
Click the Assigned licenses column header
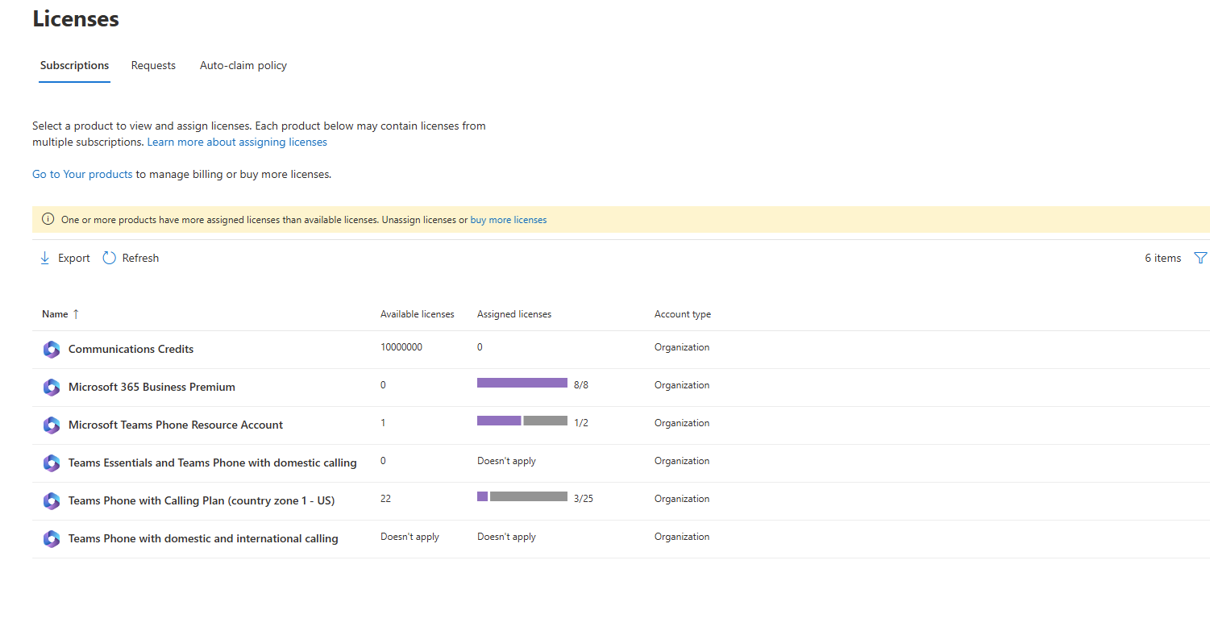514,314
